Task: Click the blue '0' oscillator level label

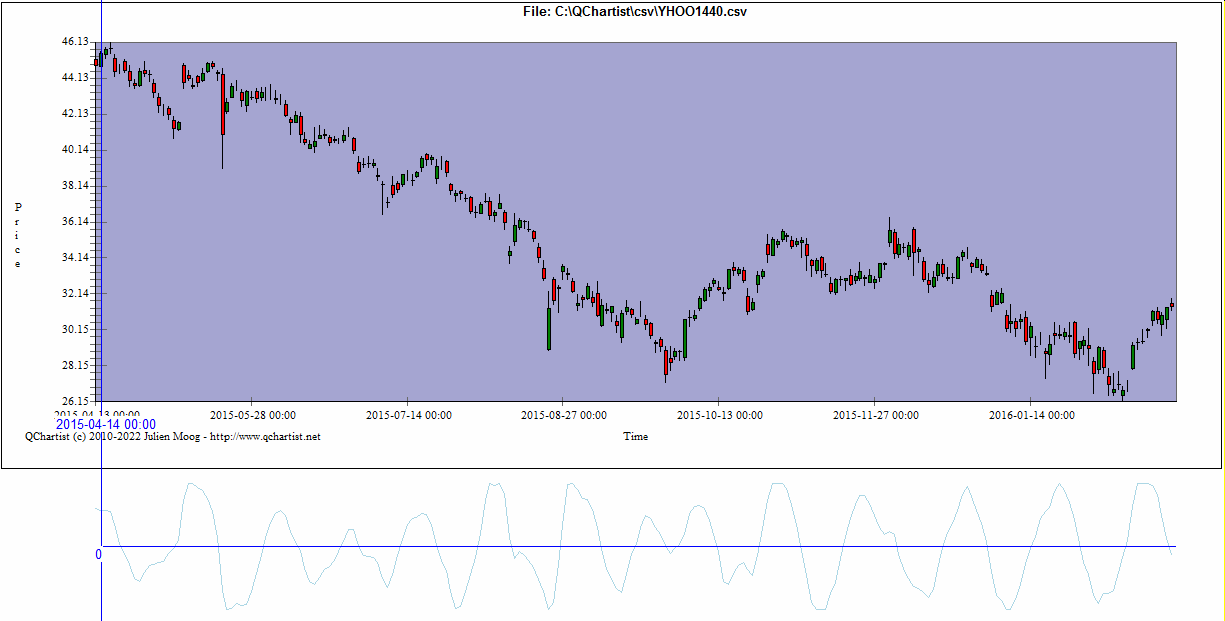Action: coord(98,554)
